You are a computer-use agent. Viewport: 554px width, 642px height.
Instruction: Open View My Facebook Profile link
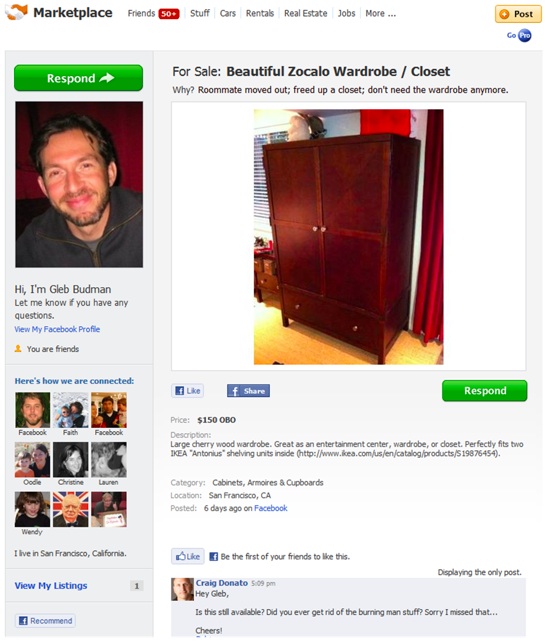point(57,329)
